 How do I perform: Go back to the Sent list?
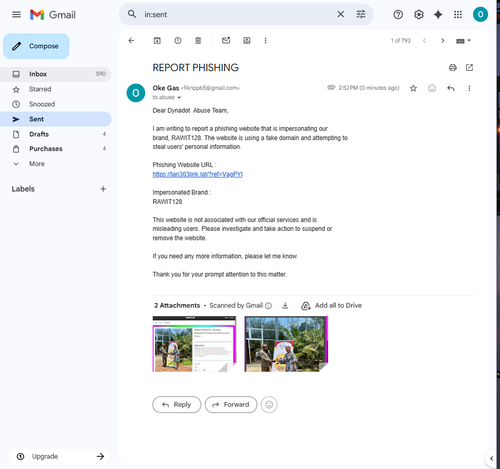[x=131, y=41]
